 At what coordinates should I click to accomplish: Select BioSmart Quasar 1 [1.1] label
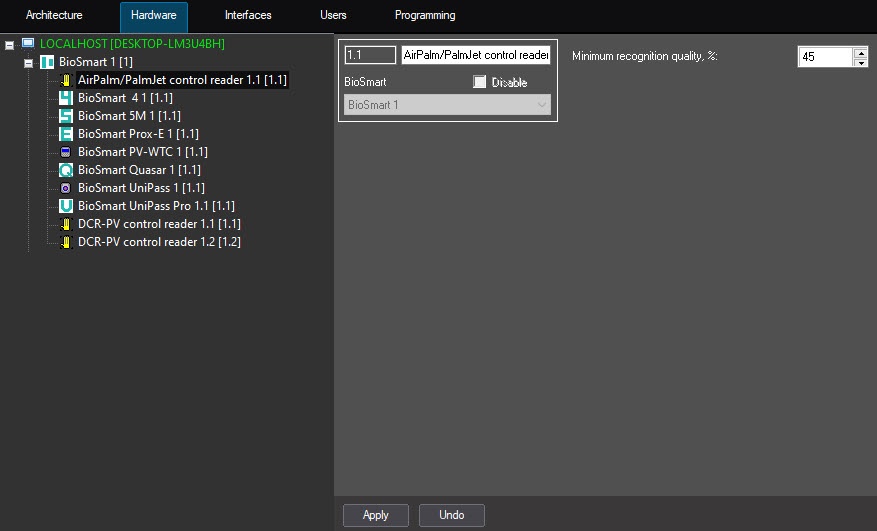[139, 170]
